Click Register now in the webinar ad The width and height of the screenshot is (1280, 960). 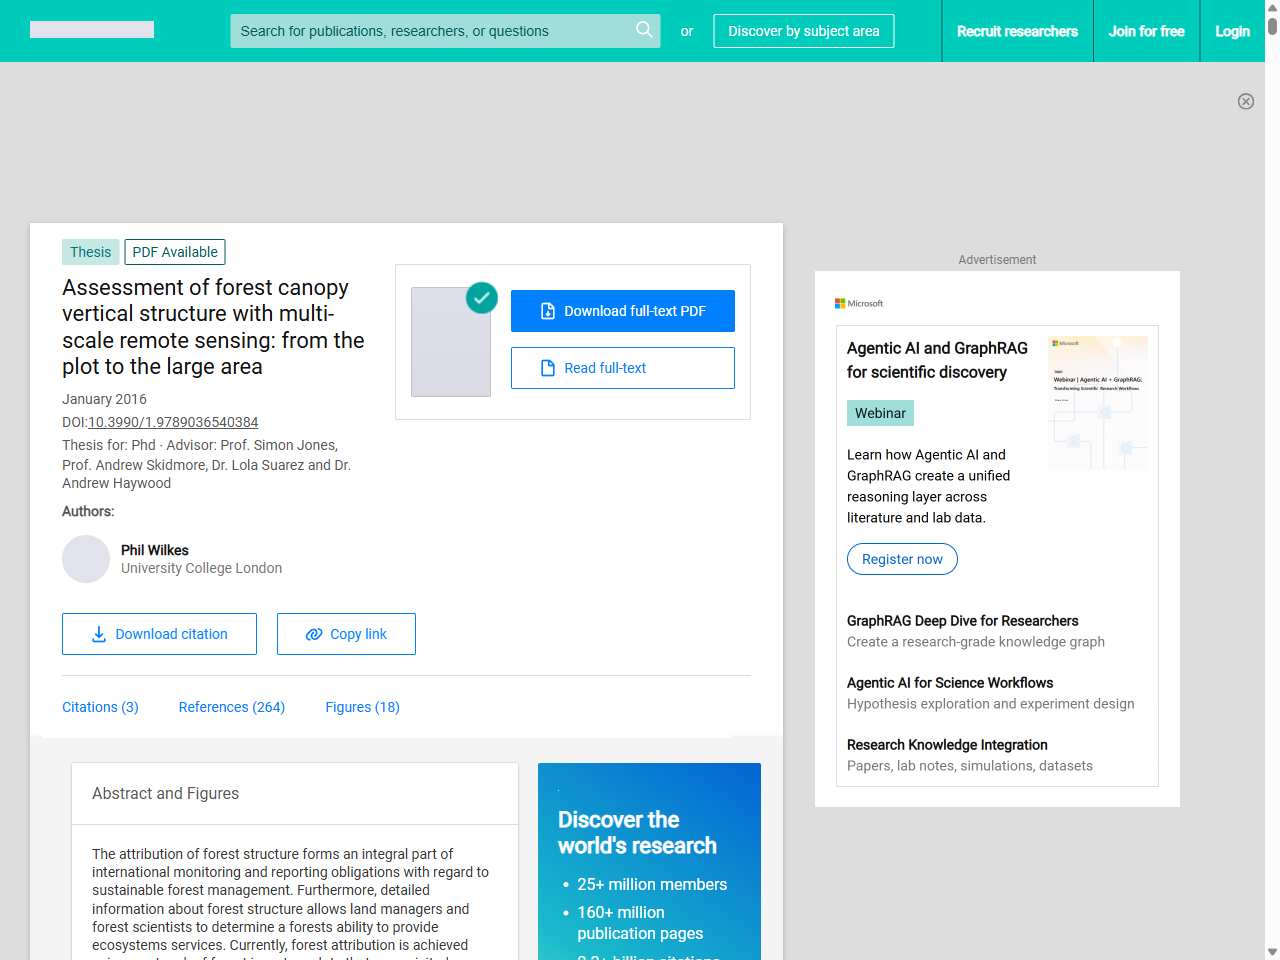pos(902,559)
